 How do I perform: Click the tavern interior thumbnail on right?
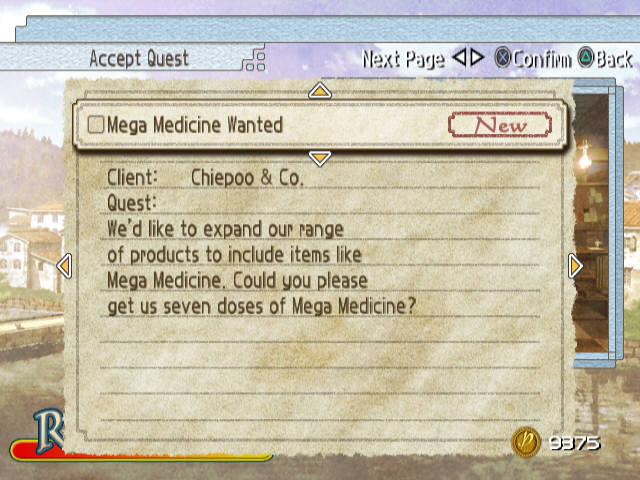click(x=591, y=222)
